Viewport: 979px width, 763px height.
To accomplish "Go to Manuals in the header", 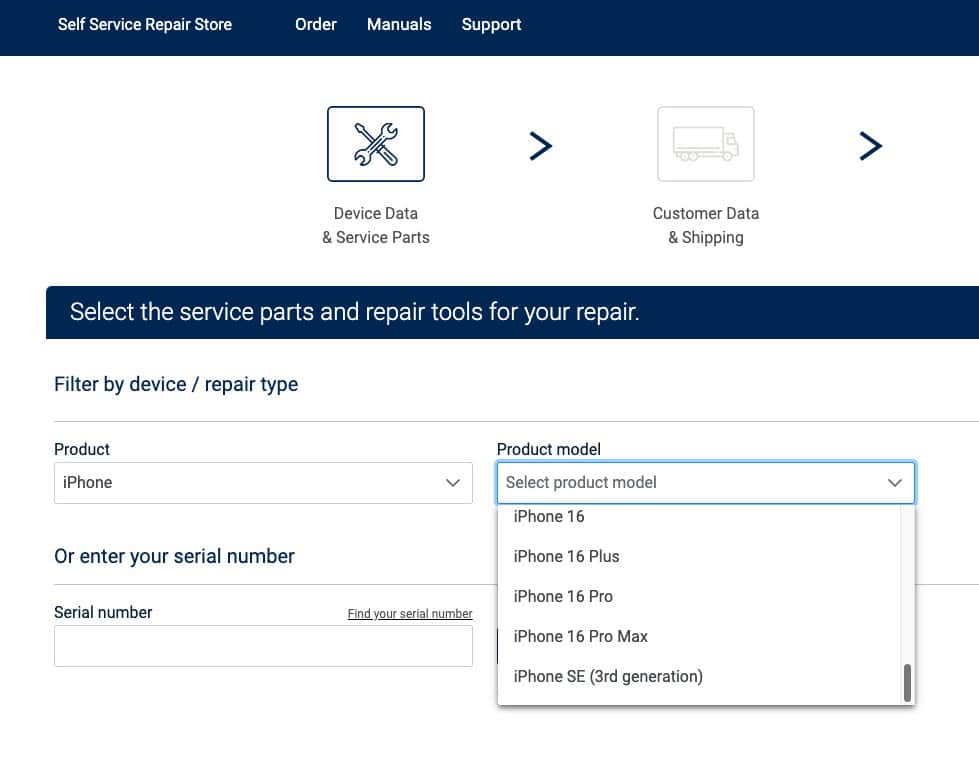I will (x=399, y=24).
